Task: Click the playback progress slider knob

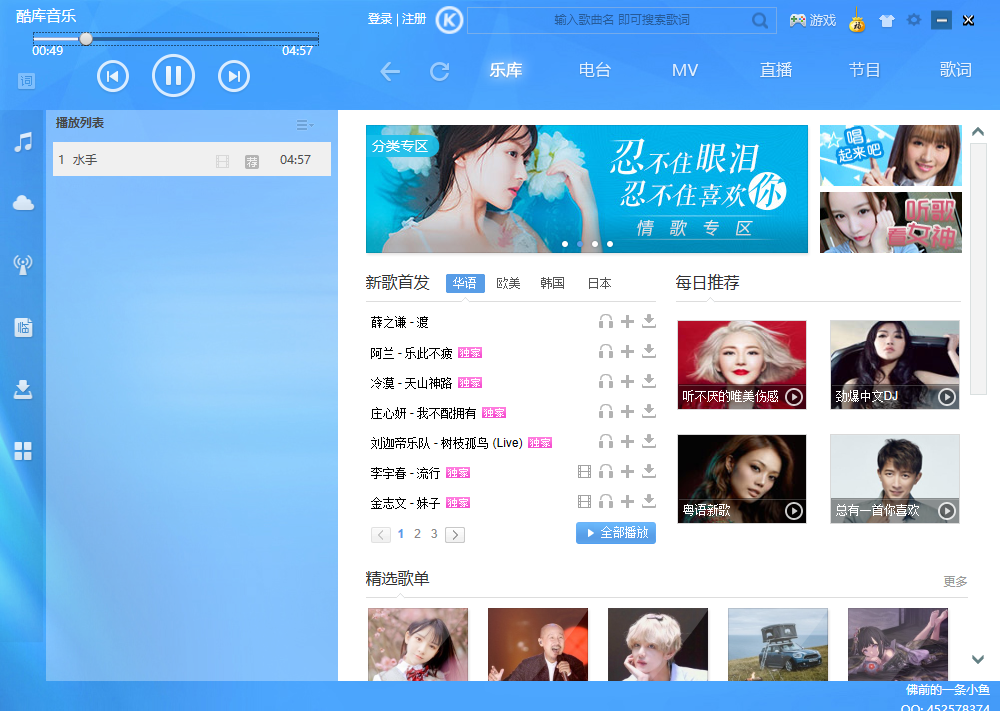Action: pos(86,40)
